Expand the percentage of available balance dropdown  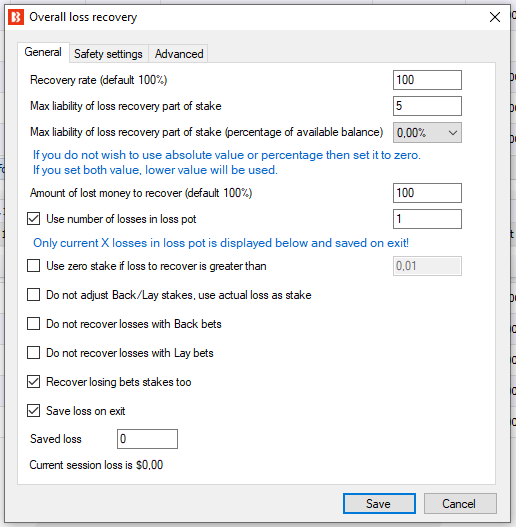pyautogui.click(x=427, y=132)
